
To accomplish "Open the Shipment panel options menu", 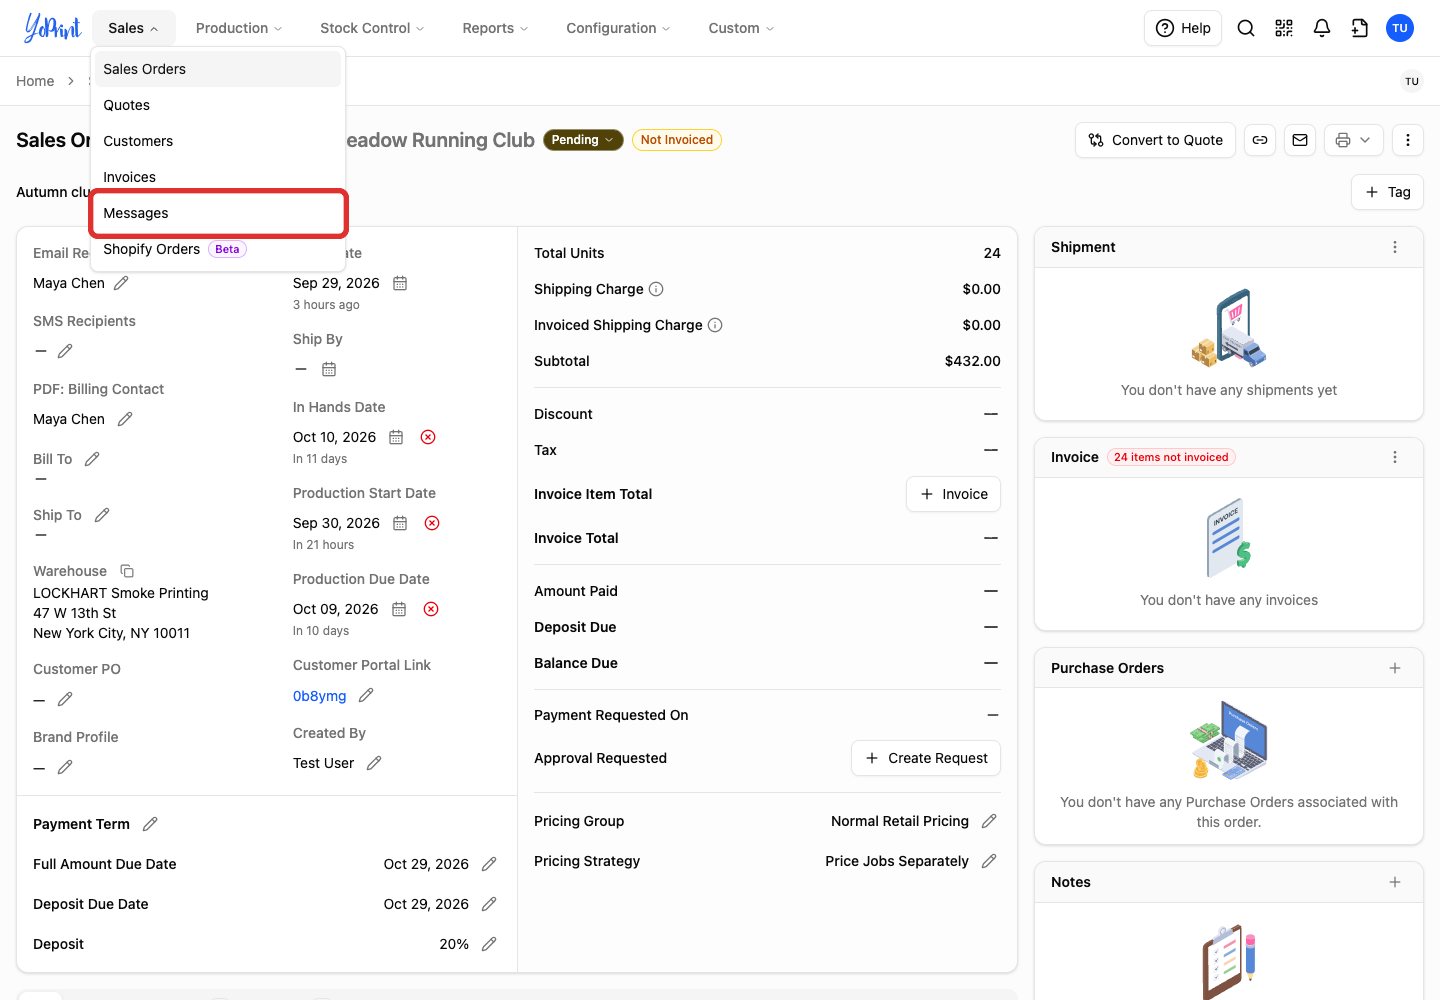I will pos(1395,247).
